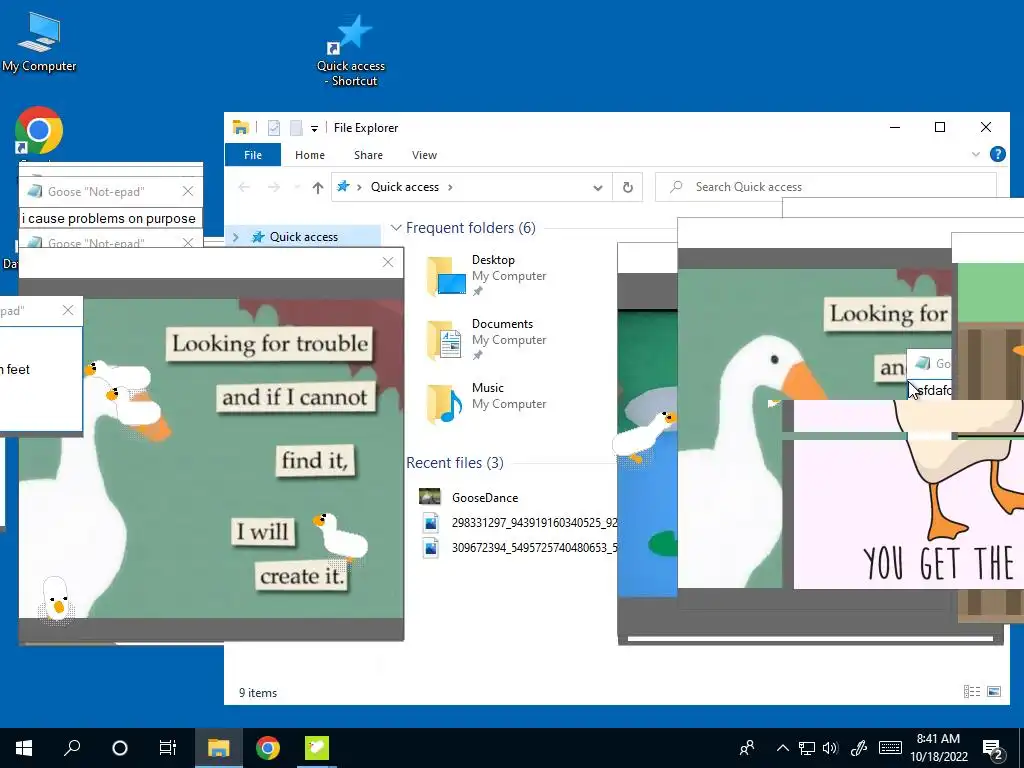
Task: Open the volume control tray icon
Action: click(x=831, y=748)
